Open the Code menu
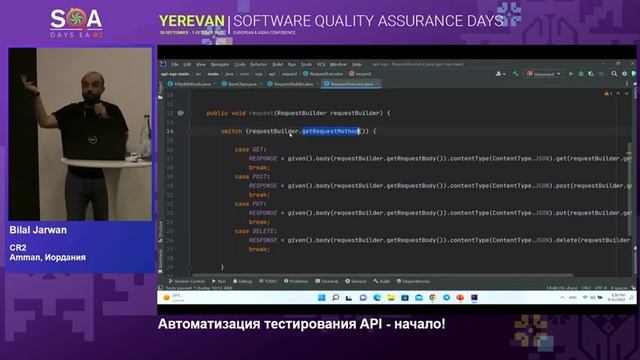The height and width of the screenshot is (360, 640). tap(240, 64)
